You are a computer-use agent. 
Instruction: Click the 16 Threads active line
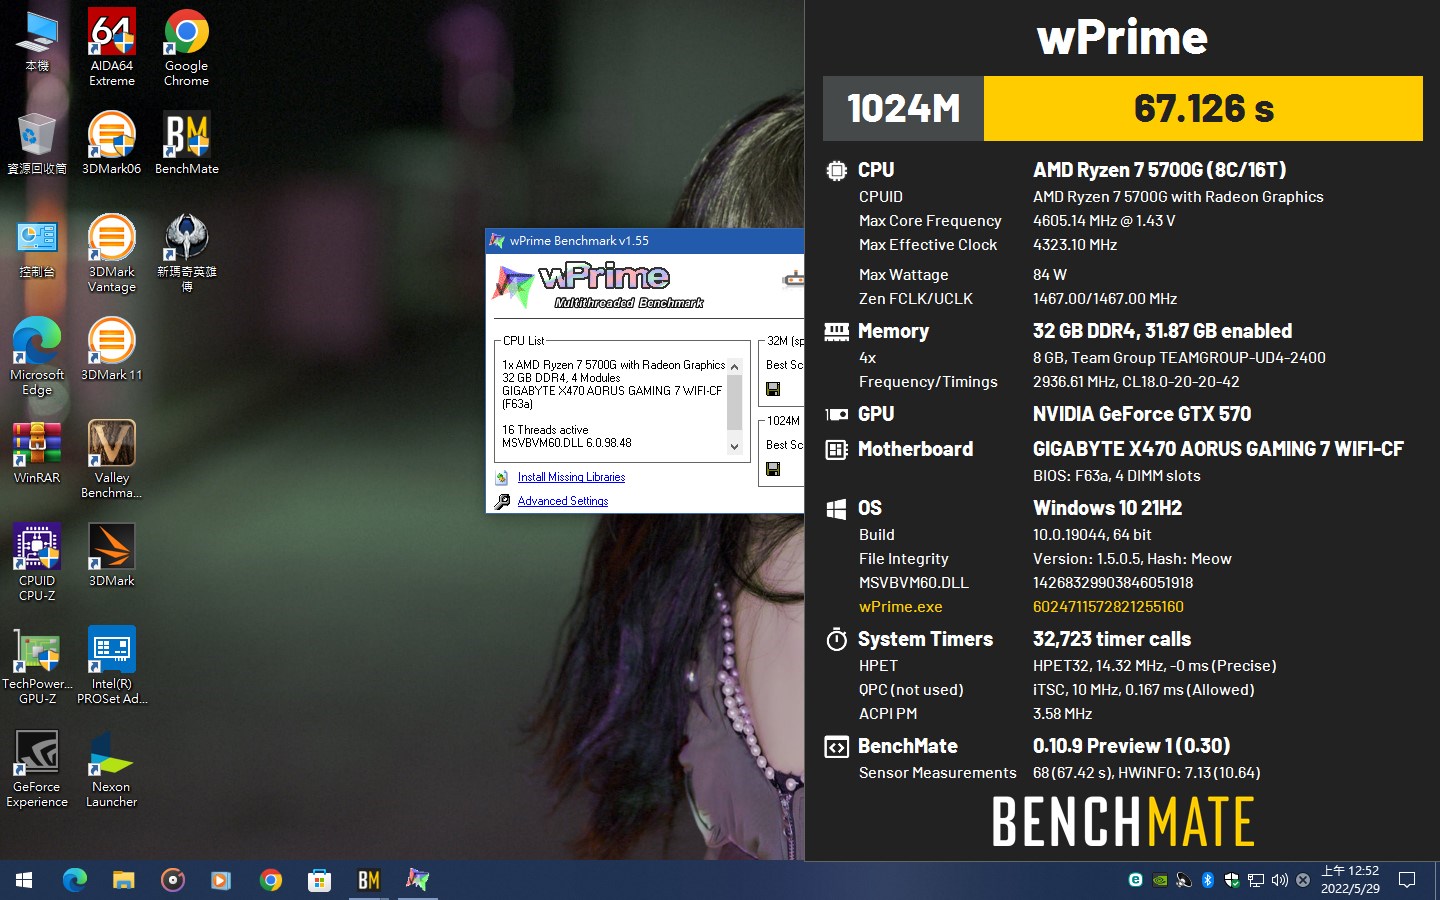pos(545,430)
